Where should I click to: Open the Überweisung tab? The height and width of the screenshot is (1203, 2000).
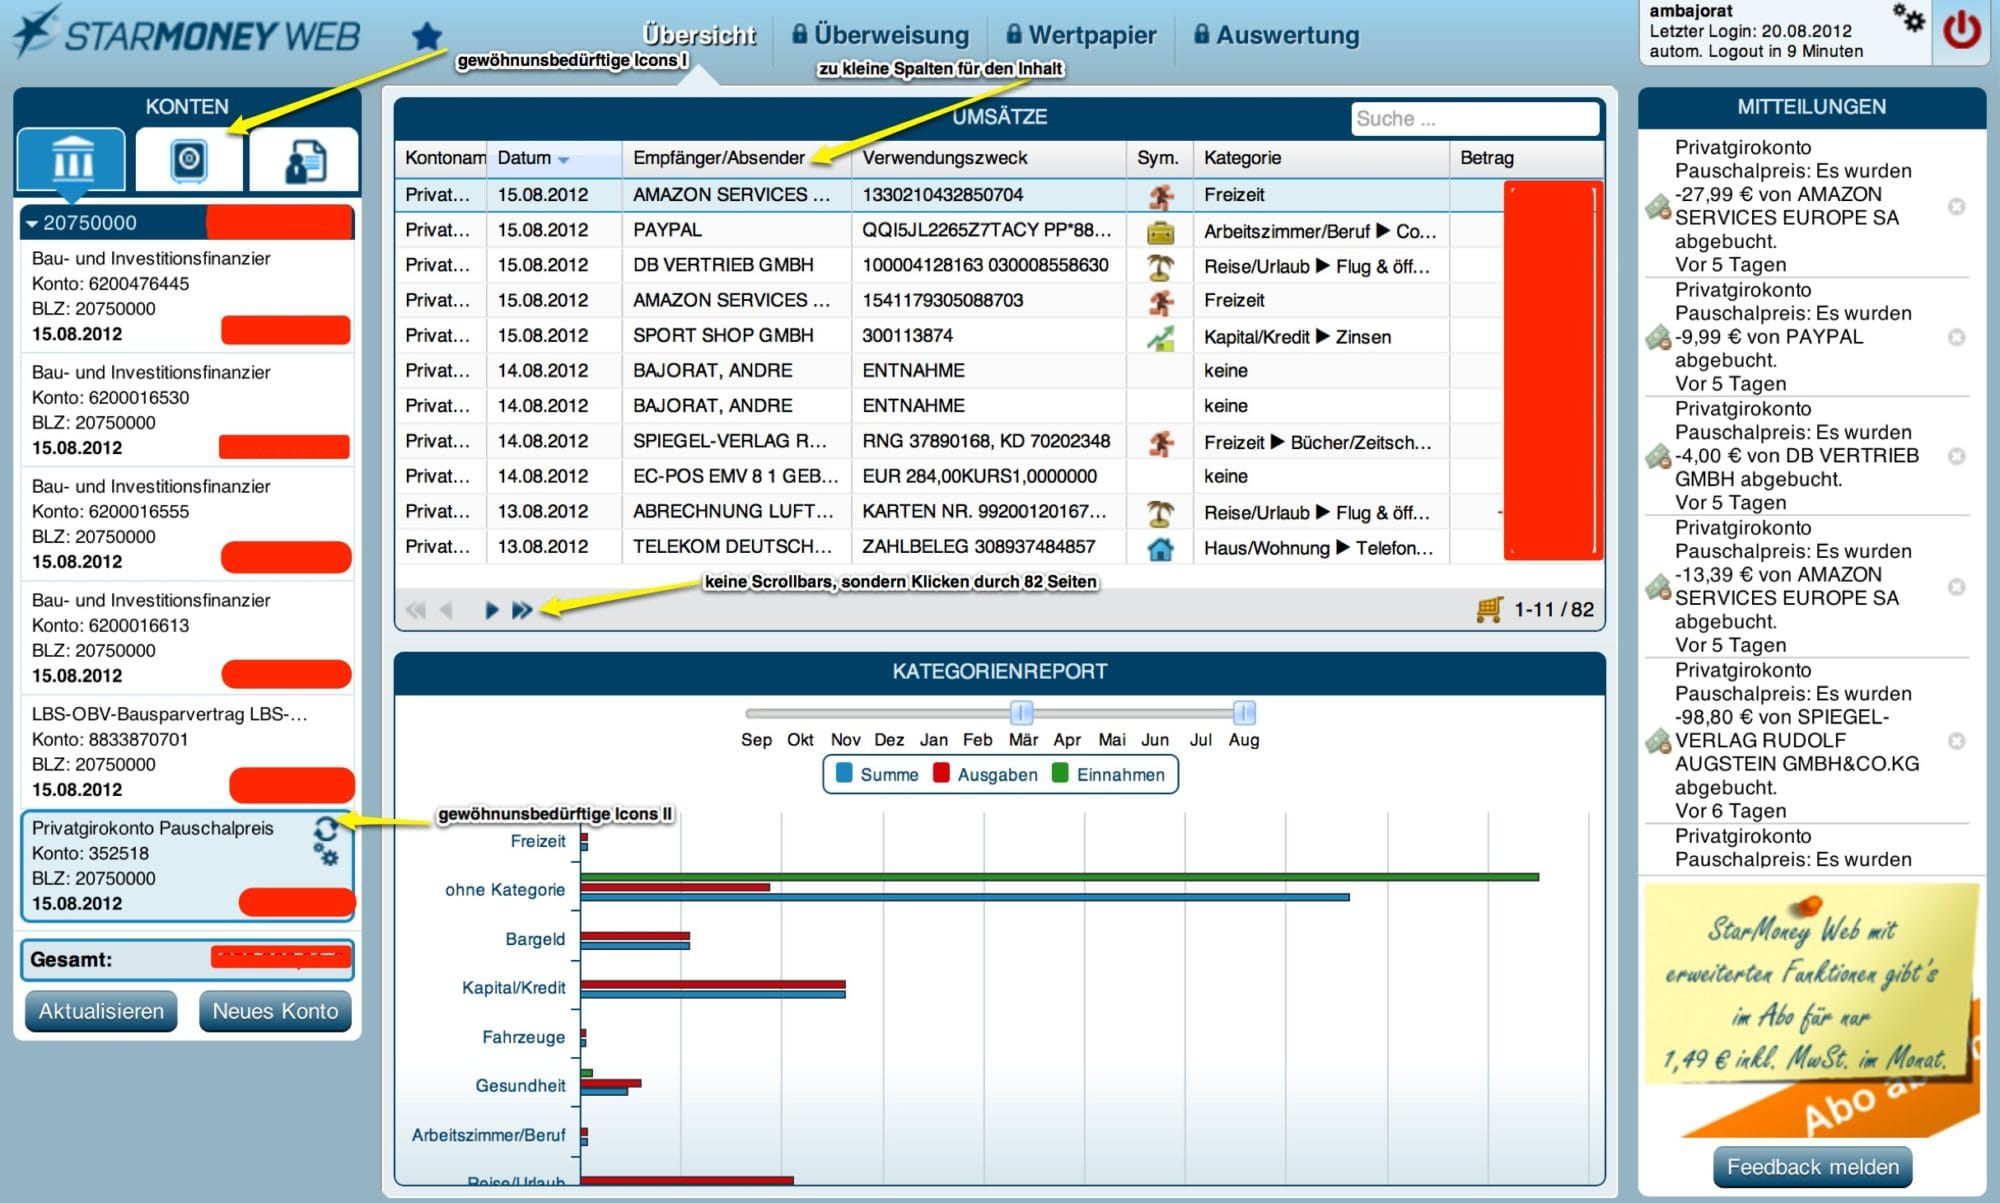point(880,35)
